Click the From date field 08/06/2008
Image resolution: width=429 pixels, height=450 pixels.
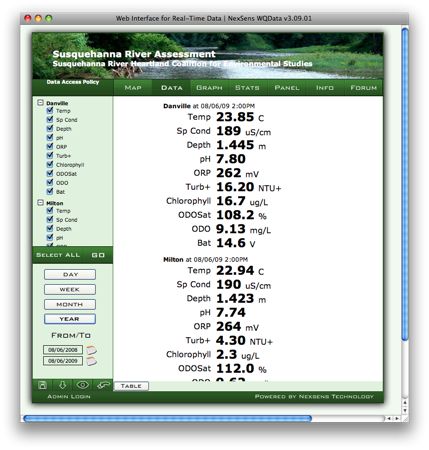coord(63,350)
